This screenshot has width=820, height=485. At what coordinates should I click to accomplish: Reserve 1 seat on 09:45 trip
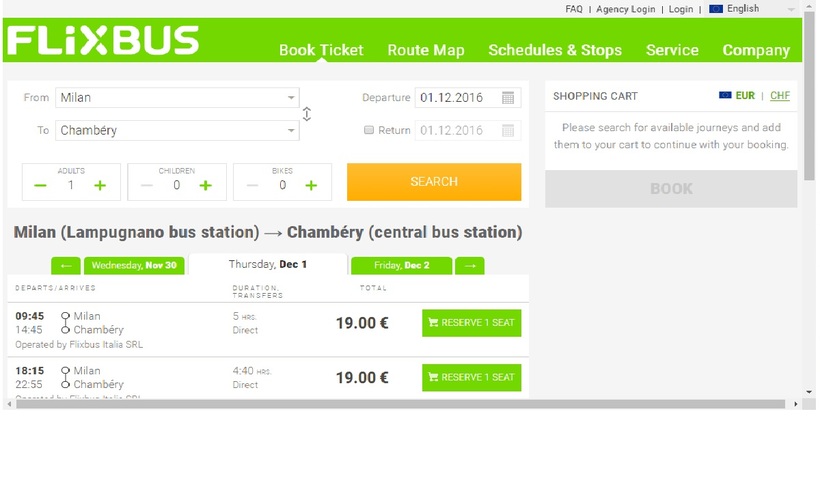(x=471, y=323)
